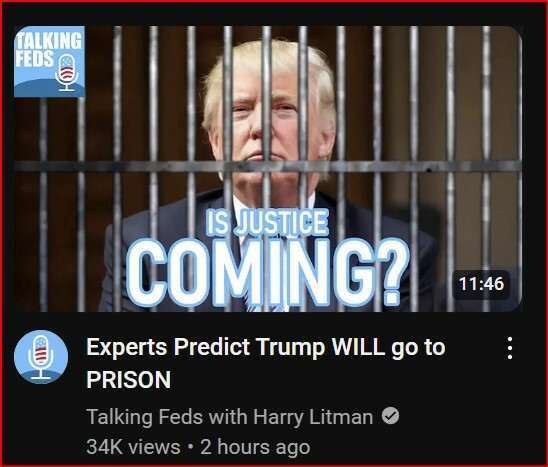548x467 pixels.
Task: Click the TALKING FEDS text in the thumbnail logo
Action: pos(48,49)
